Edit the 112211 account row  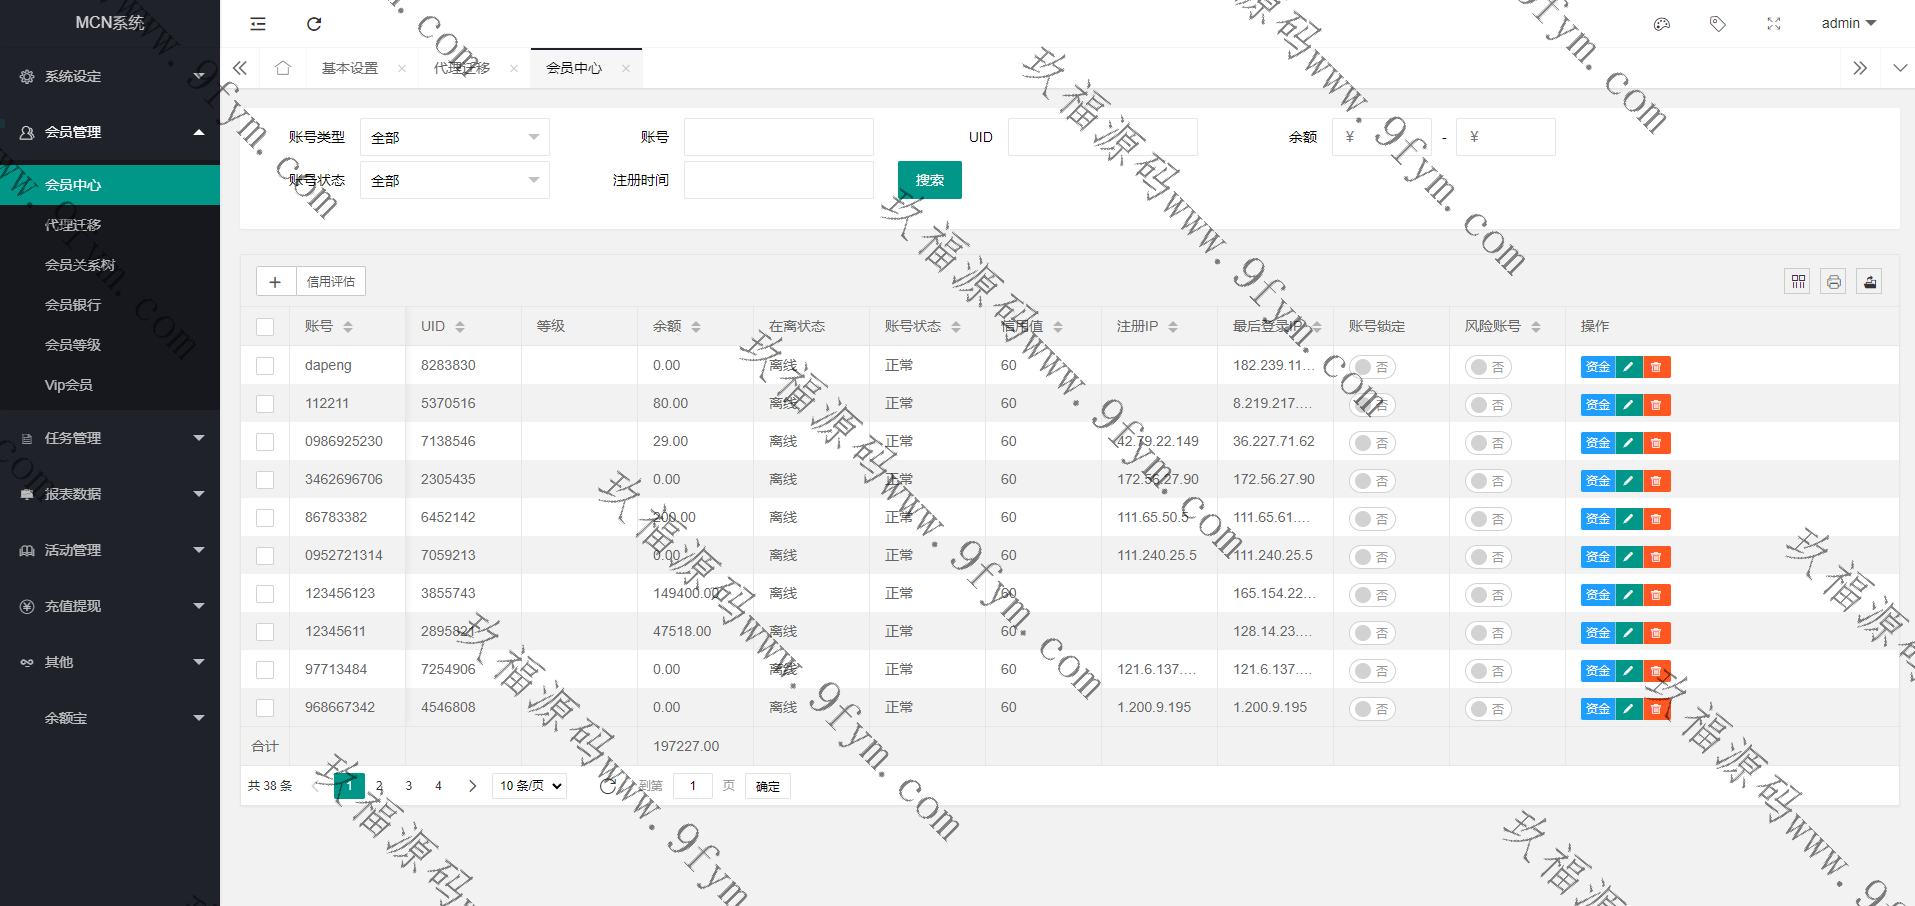pos(1629,405)
